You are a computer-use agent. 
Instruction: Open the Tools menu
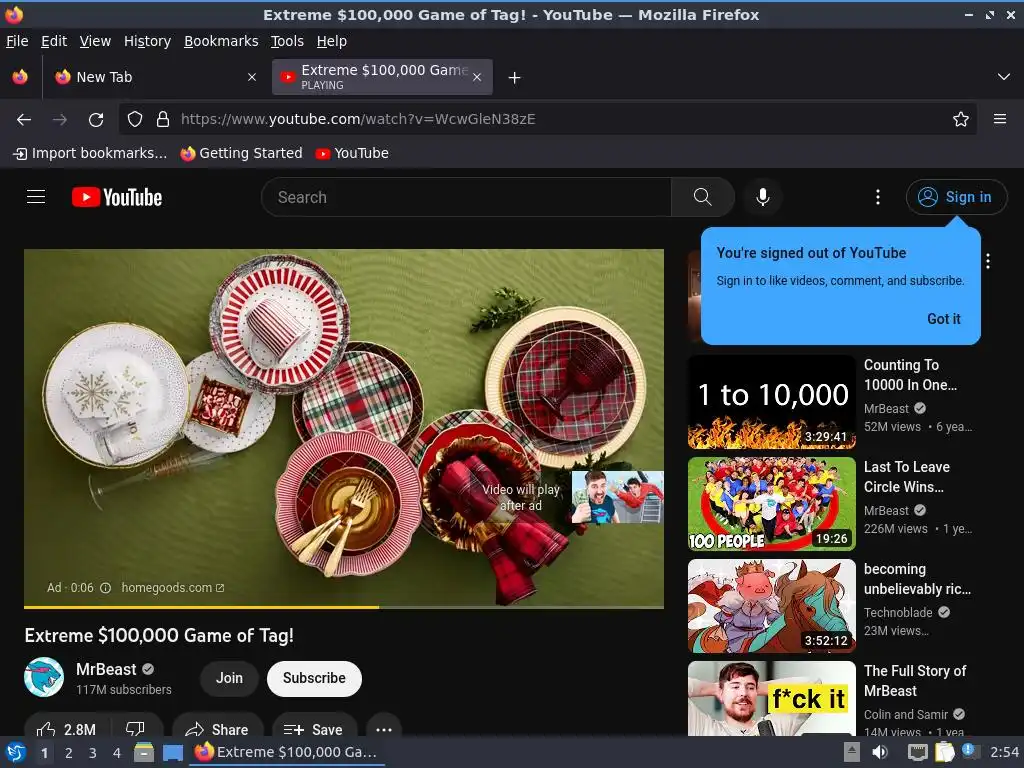287,41
